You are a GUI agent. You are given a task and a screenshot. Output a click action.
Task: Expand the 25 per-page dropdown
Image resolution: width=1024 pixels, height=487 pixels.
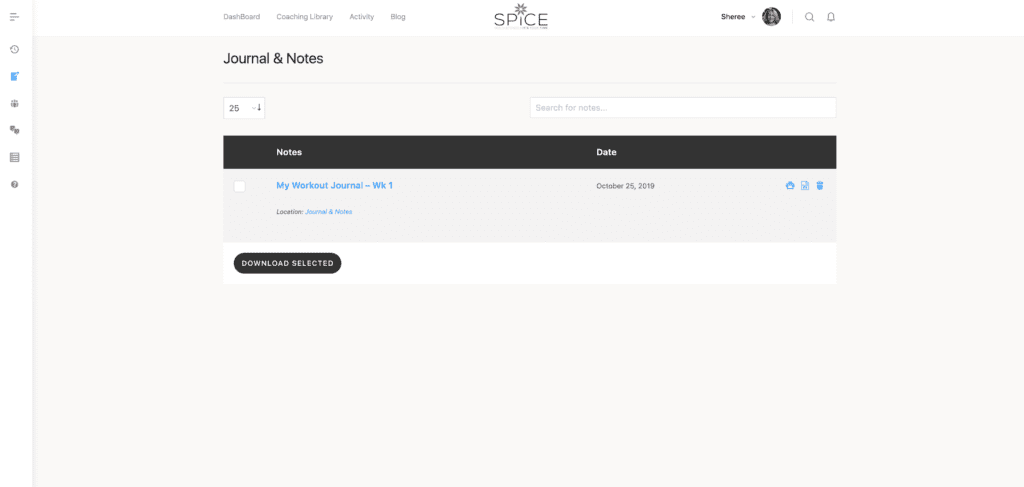(244, 108)
